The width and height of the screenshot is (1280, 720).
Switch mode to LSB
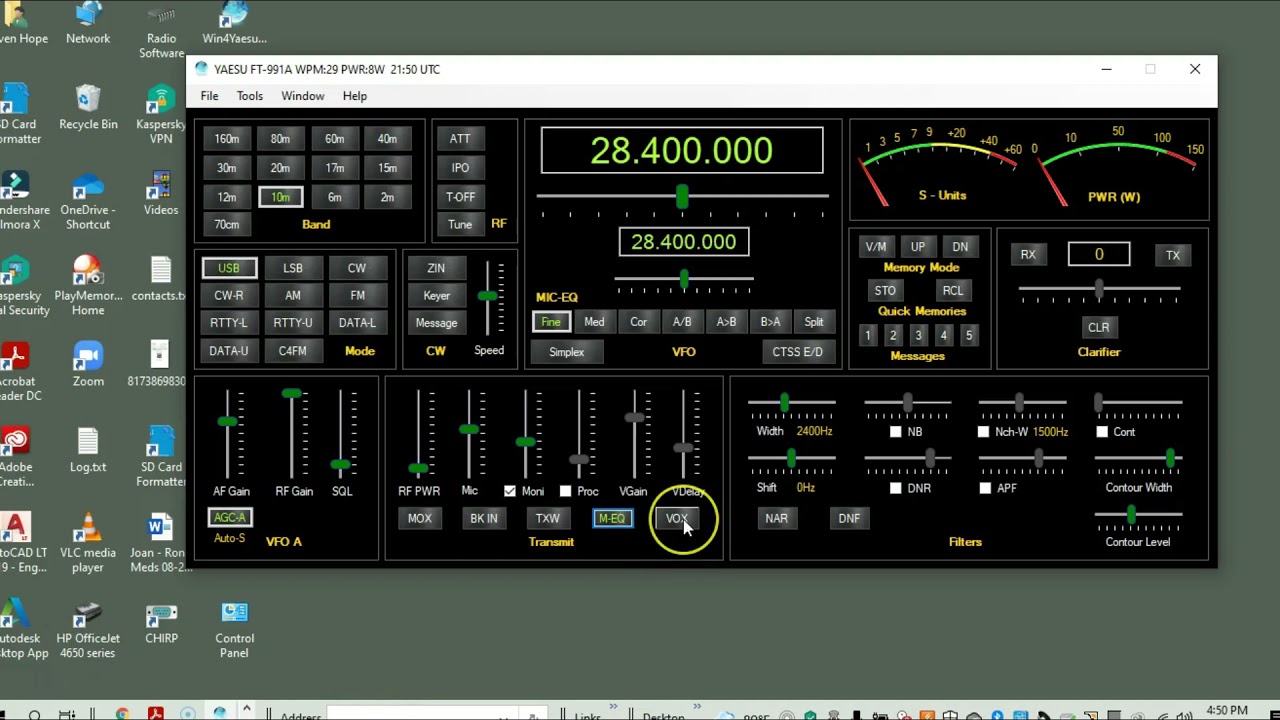pyautogui.click(x=292, y=268)
